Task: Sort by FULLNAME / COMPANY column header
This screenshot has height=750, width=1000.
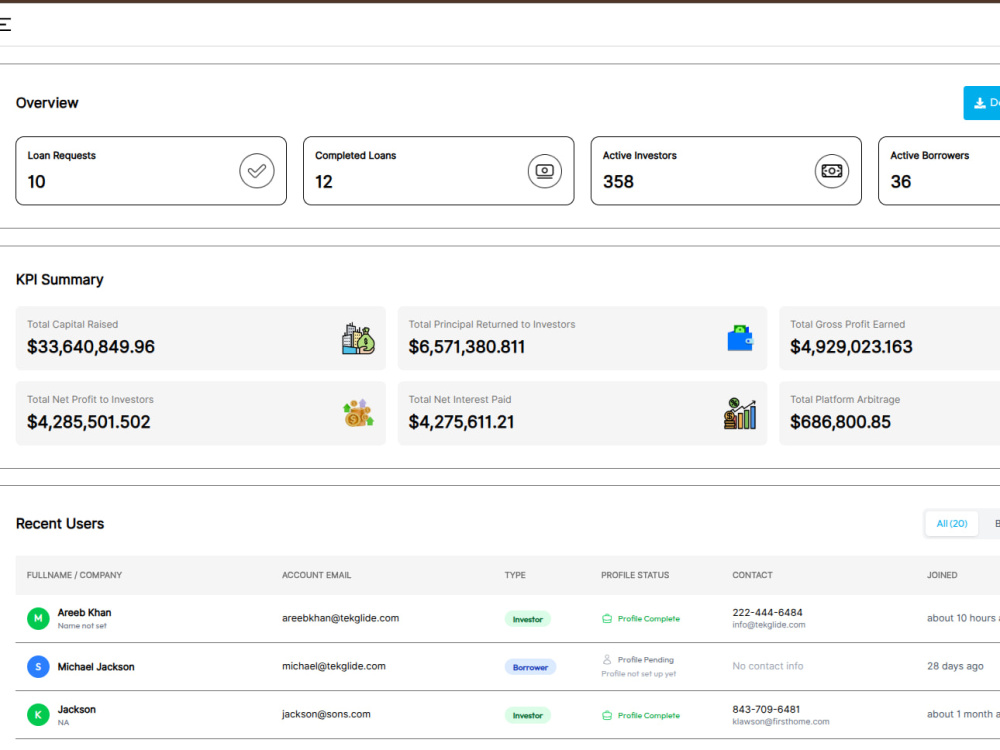Action: [x=74, y=575]
